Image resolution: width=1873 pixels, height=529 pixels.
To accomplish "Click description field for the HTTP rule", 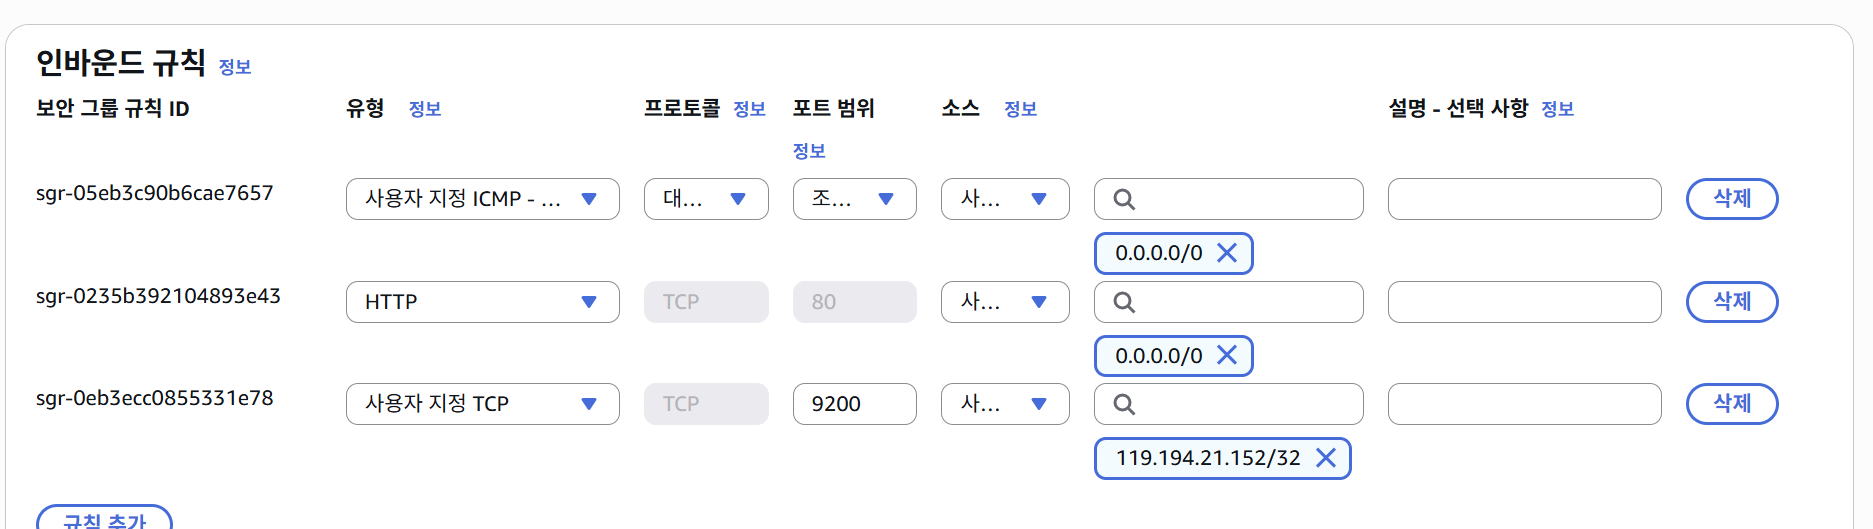I will [x=1524, y=302].
